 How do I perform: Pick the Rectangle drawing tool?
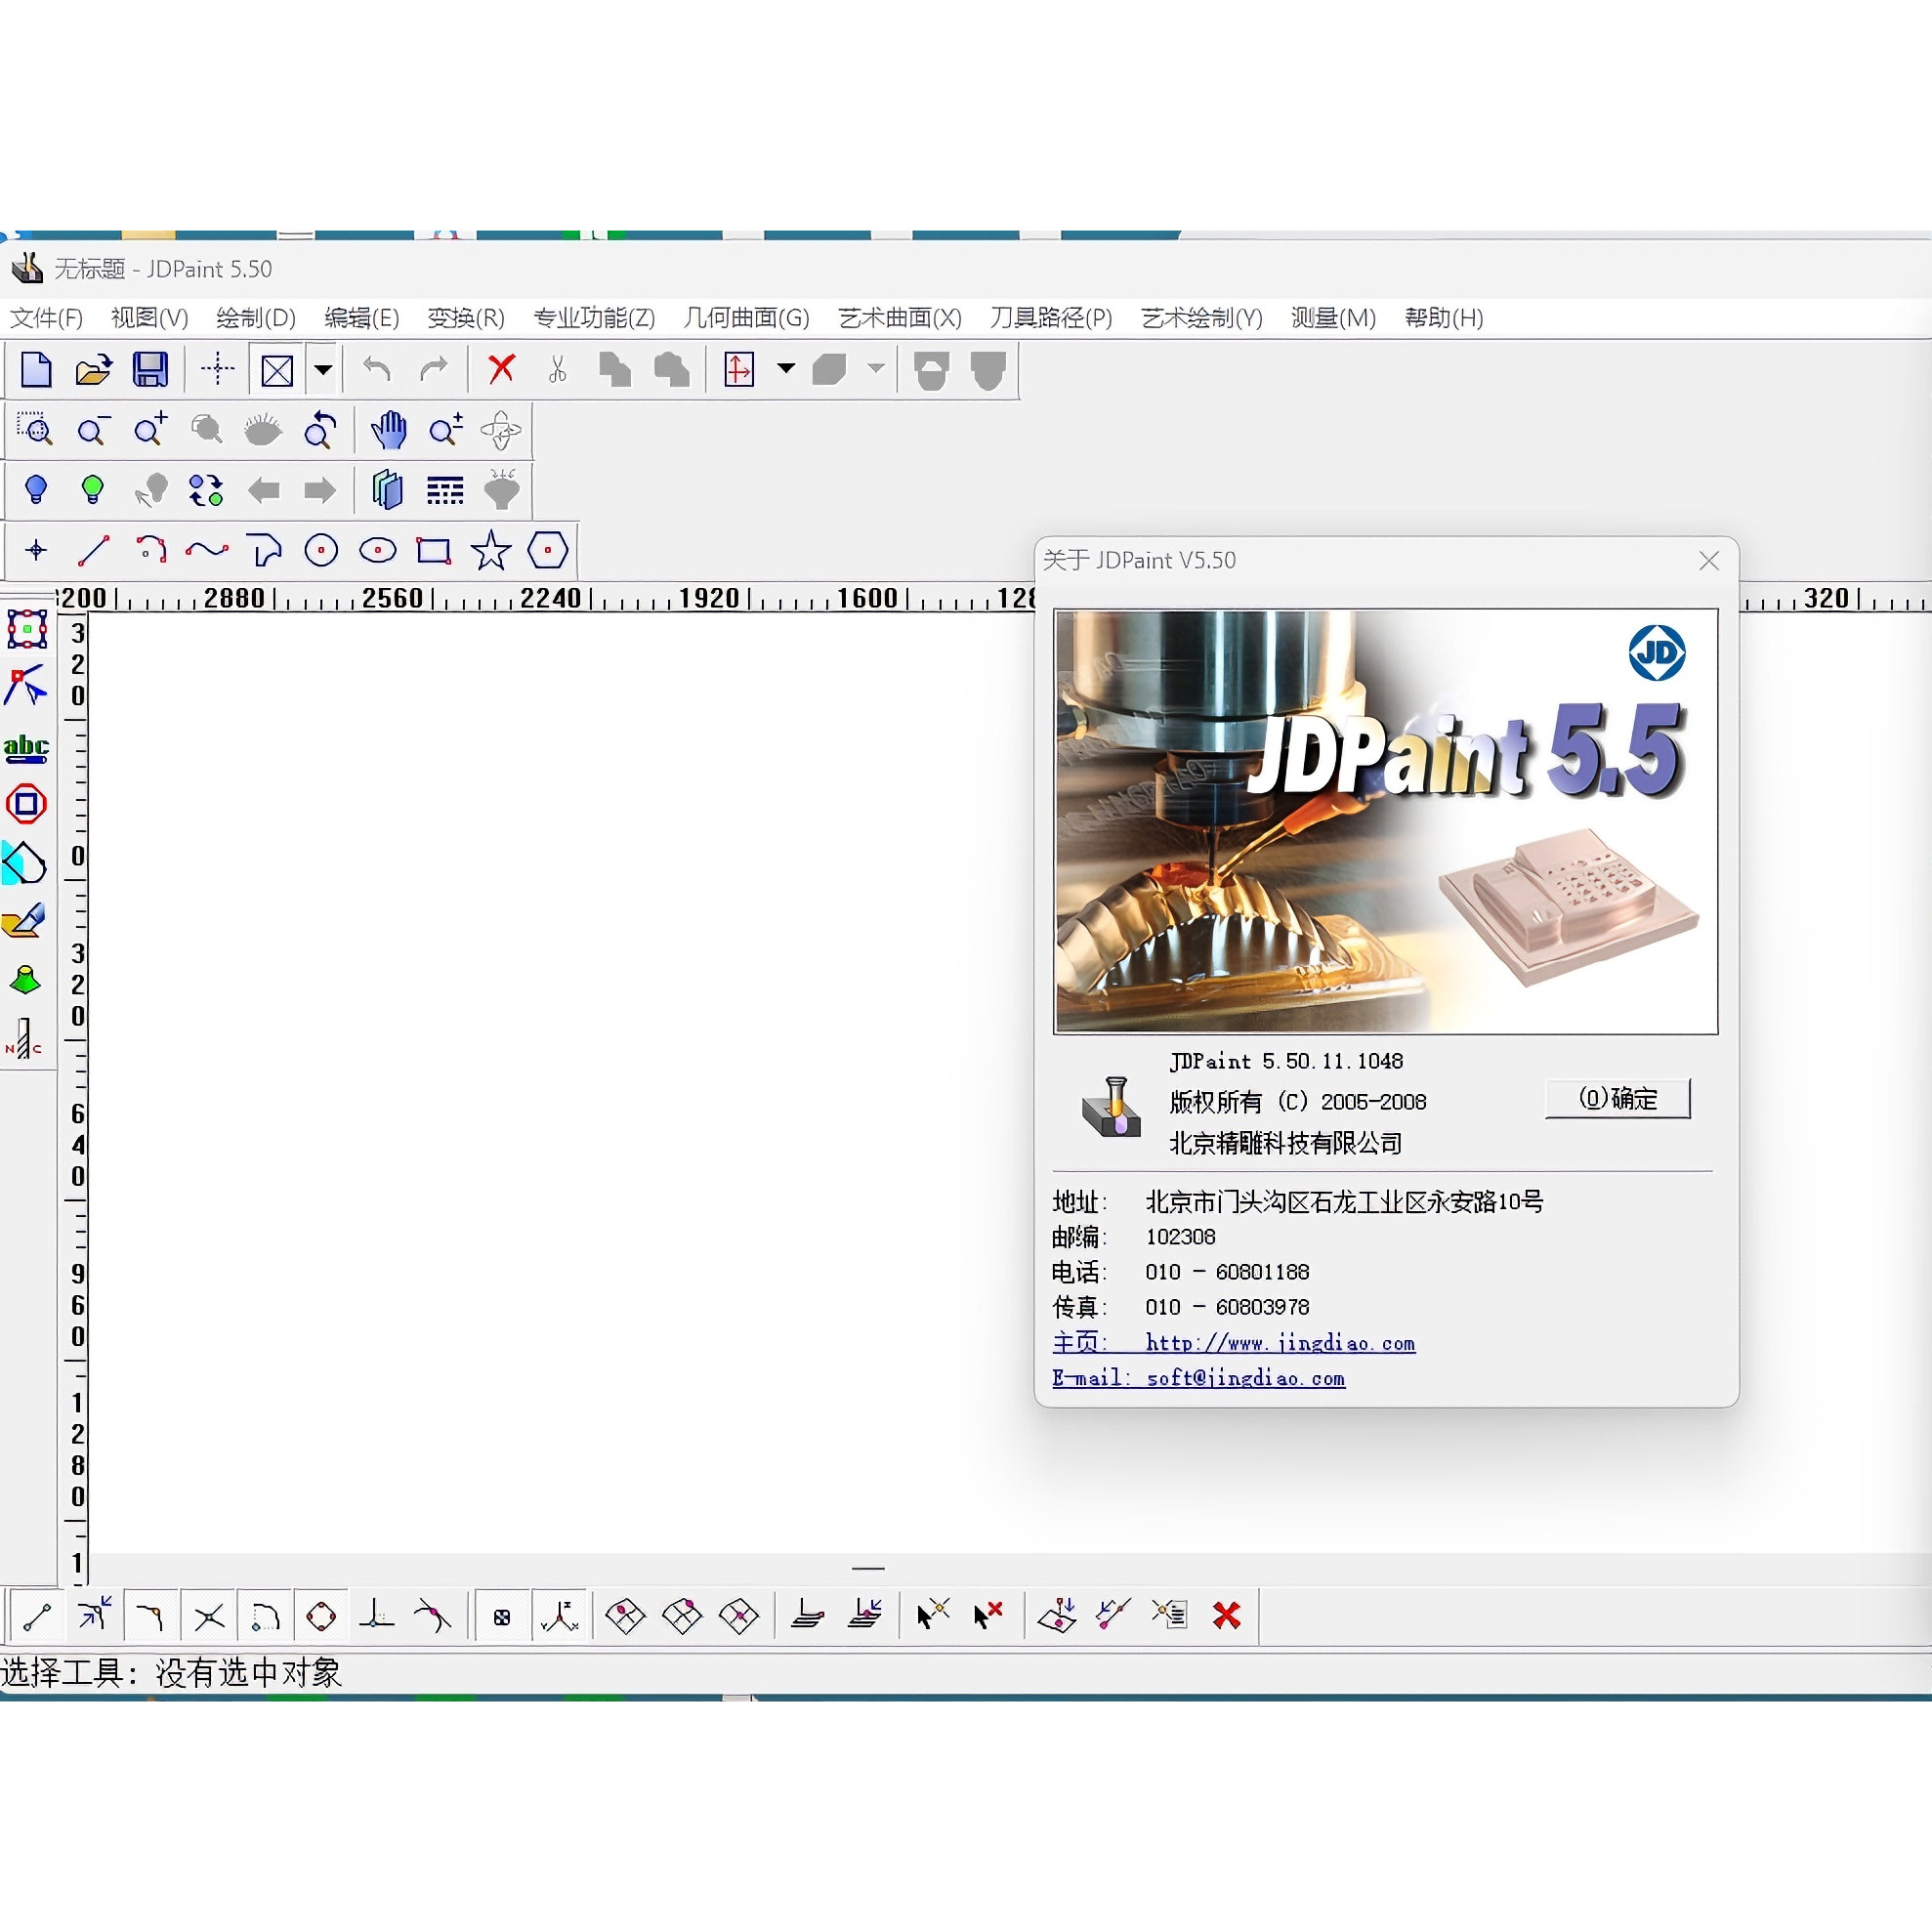click(434, 550)
